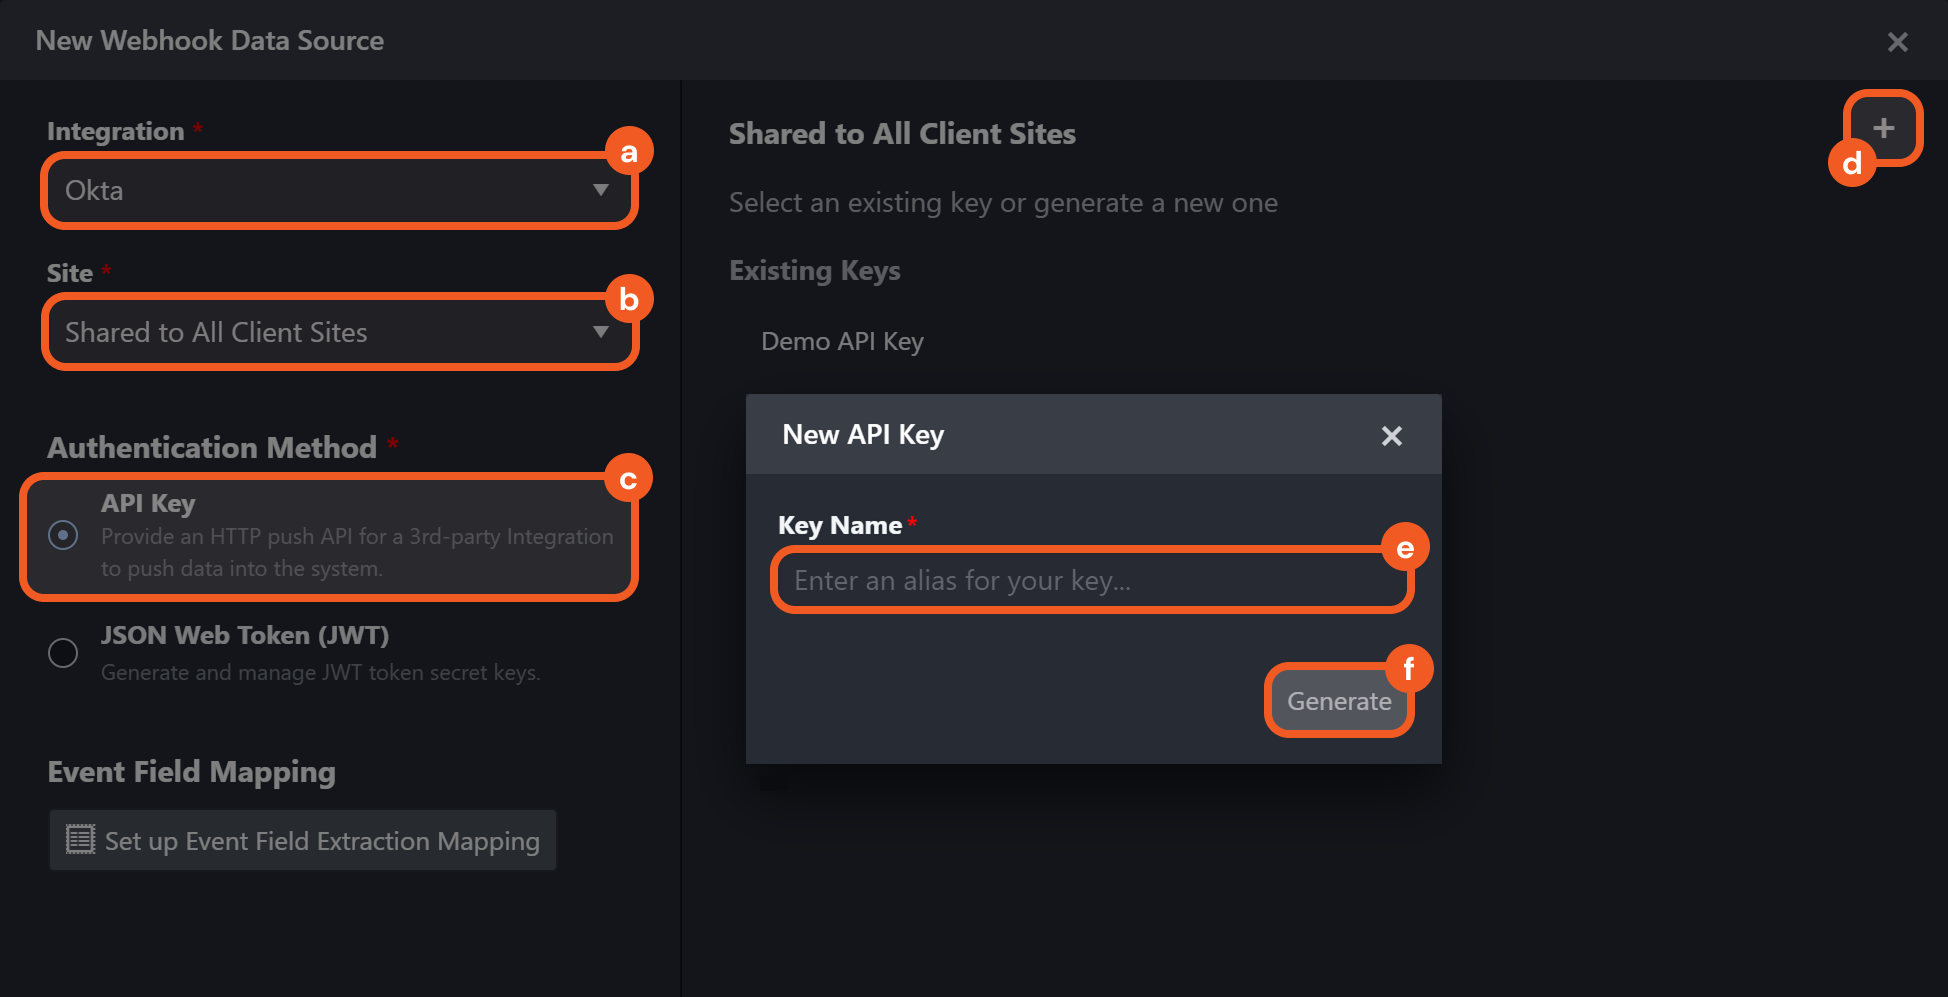Open Set up Event Field Extraction Mapping
1948x997 pixels.
(x=321, y=841)
